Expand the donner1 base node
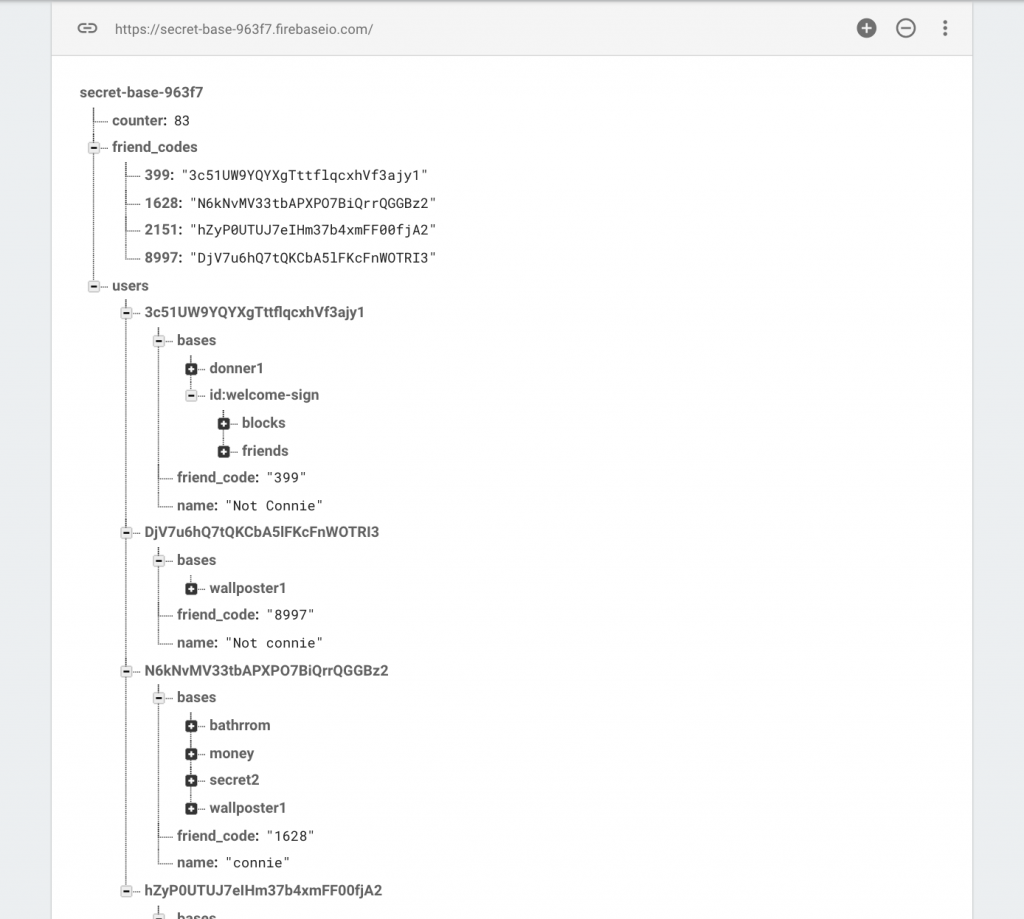Screen dimensions: 1024x919 pos(191,368)
